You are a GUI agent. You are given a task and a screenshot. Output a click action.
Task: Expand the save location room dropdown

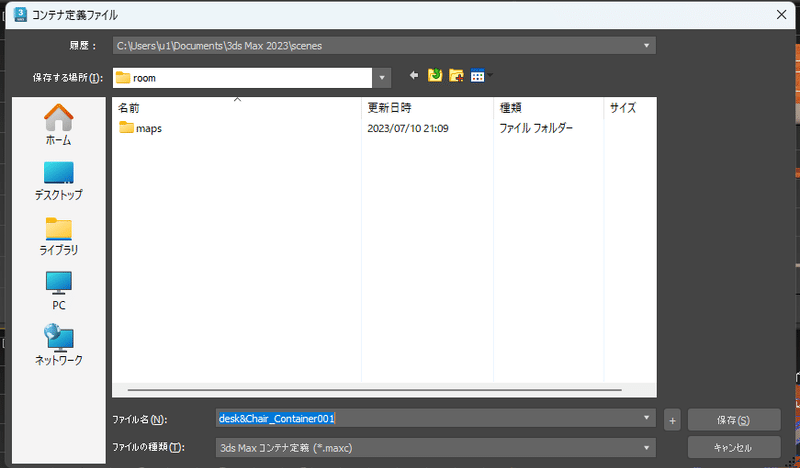click(382, 78)
